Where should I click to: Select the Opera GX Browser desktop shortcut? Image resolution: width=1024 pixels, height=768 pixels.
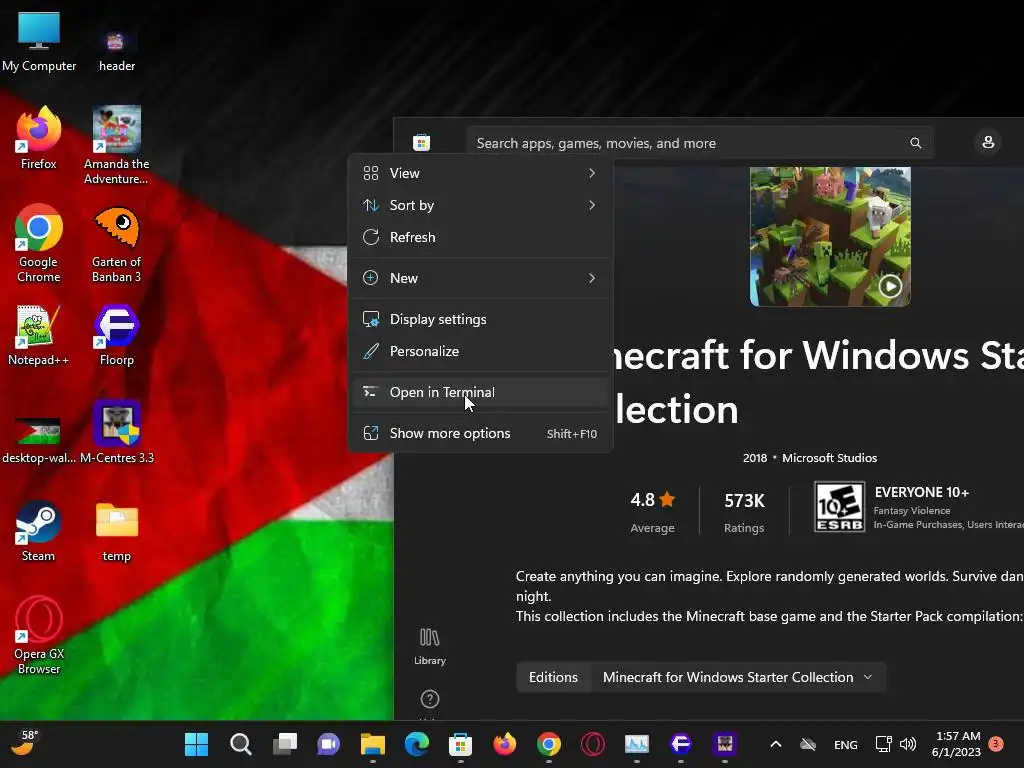point(39,635)
